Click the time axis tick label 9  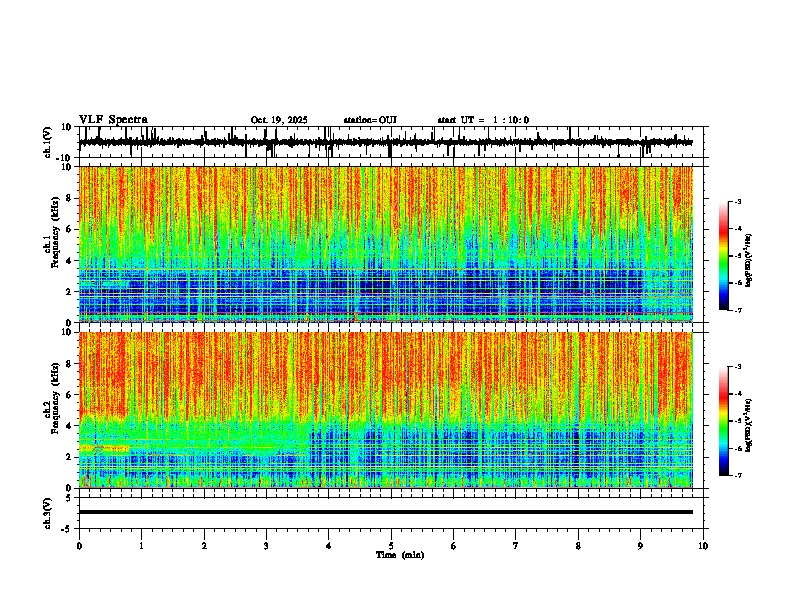pyautogui.click(x=640, y=546)
